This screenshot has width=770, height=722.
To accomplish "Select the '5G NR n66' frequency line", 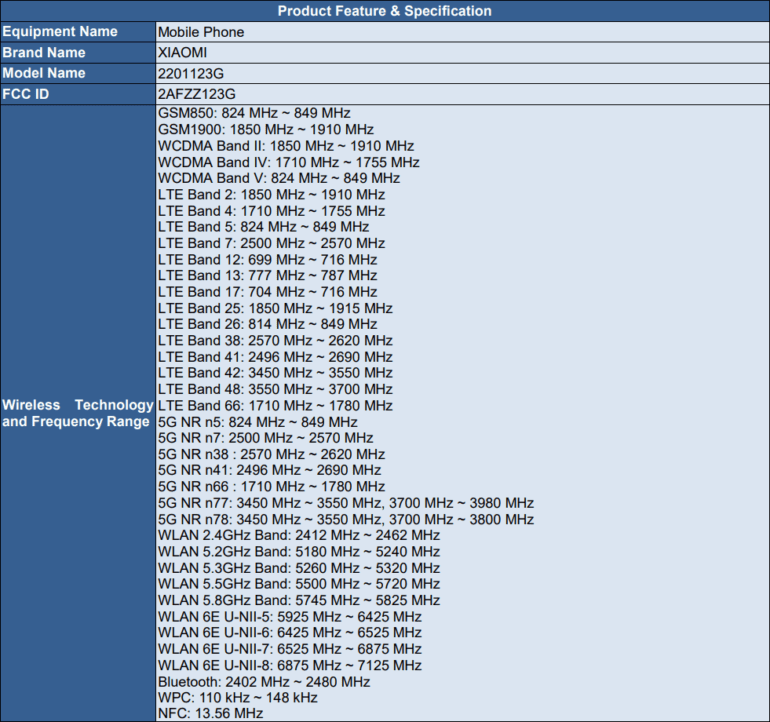I will point(271,486).
